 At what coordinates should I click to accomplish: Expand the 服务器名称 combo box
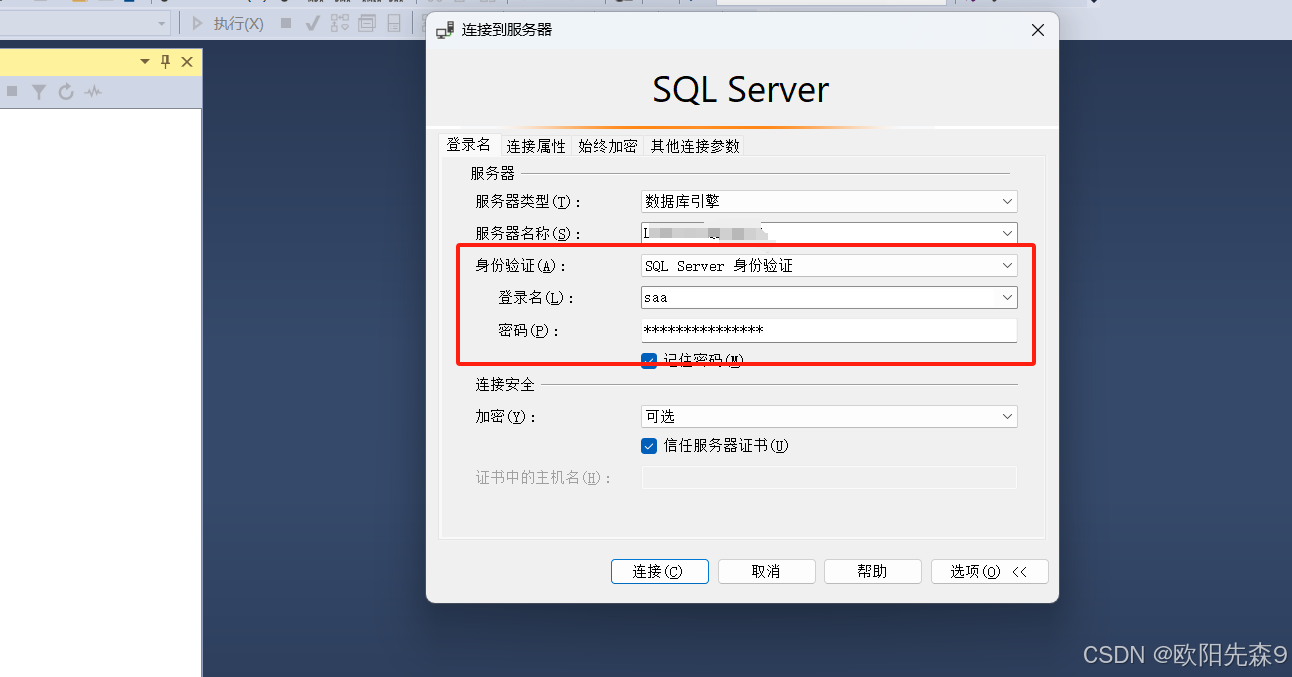(x=1007, y=233)
